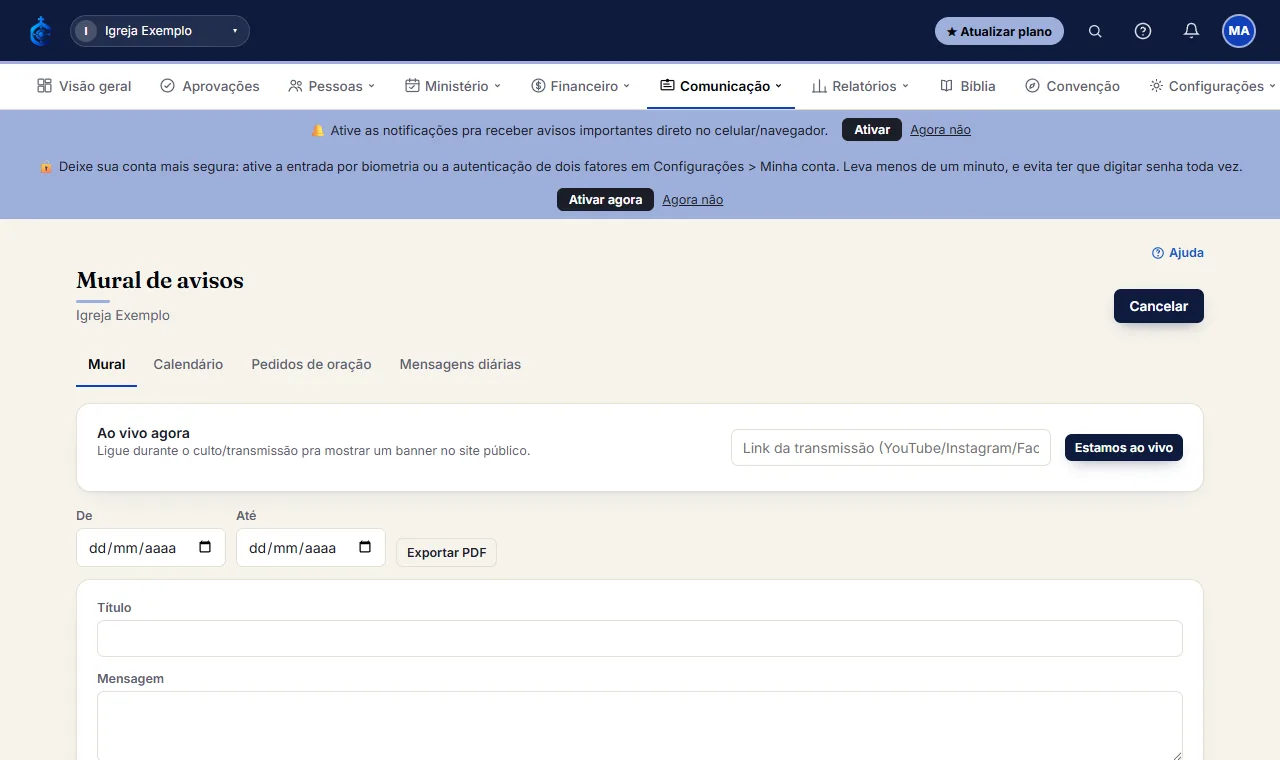This screenshot has width=1280, height=760.
Task: Open the MA user avatar menu
Action: tap(1239, 31)
